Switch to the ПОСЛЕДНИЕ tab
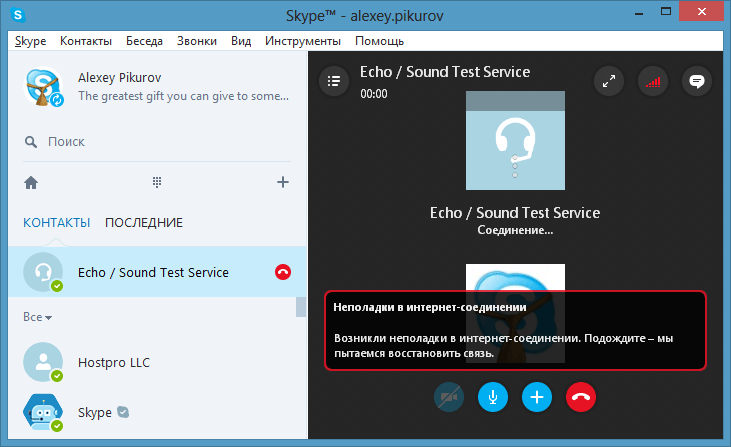 pos(144,222)
